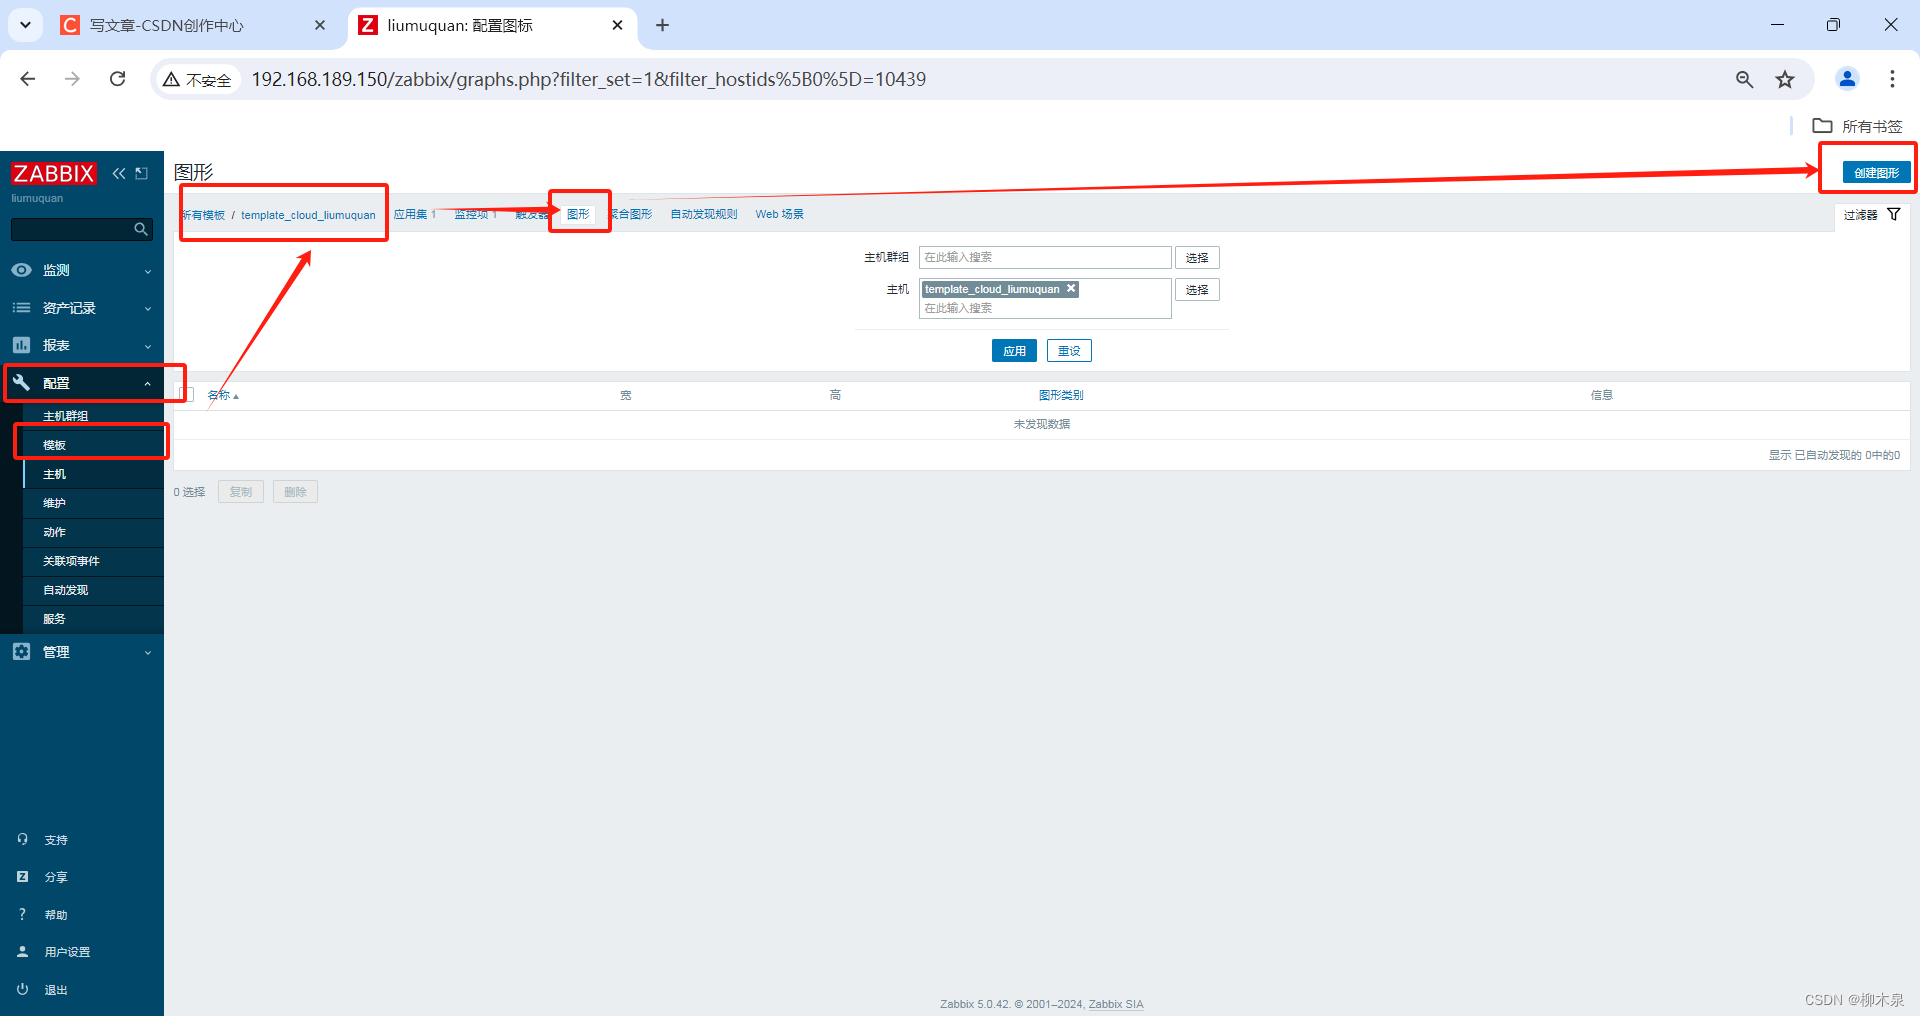
Task: Go back with the browser back arrow
Action: [28, 79]
